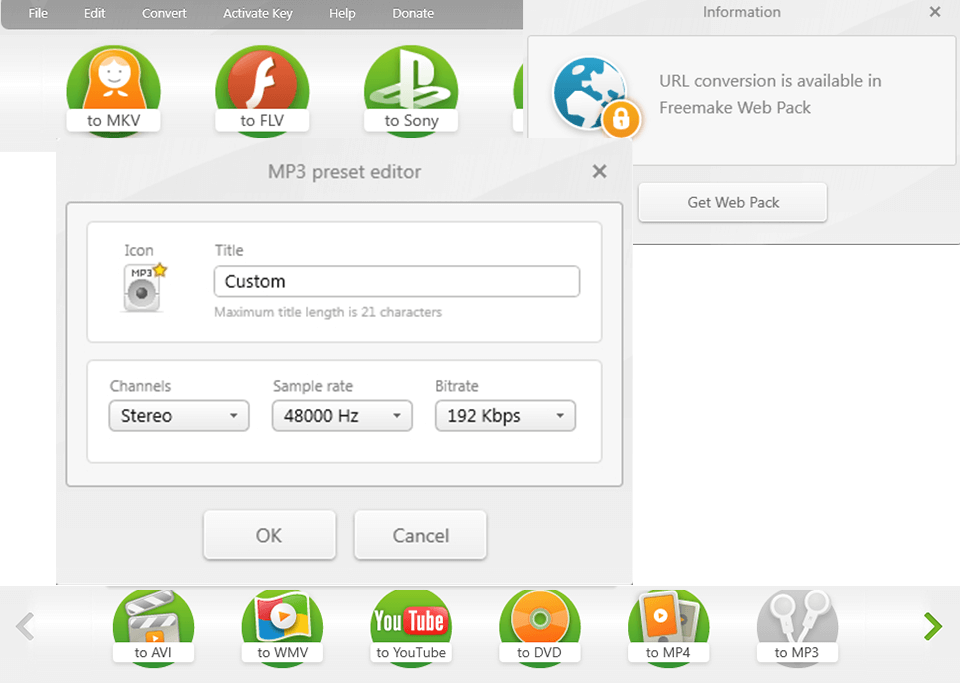Pick the 'to AVI' format icon
960x683 pixels.
click(x=153, y=625)
